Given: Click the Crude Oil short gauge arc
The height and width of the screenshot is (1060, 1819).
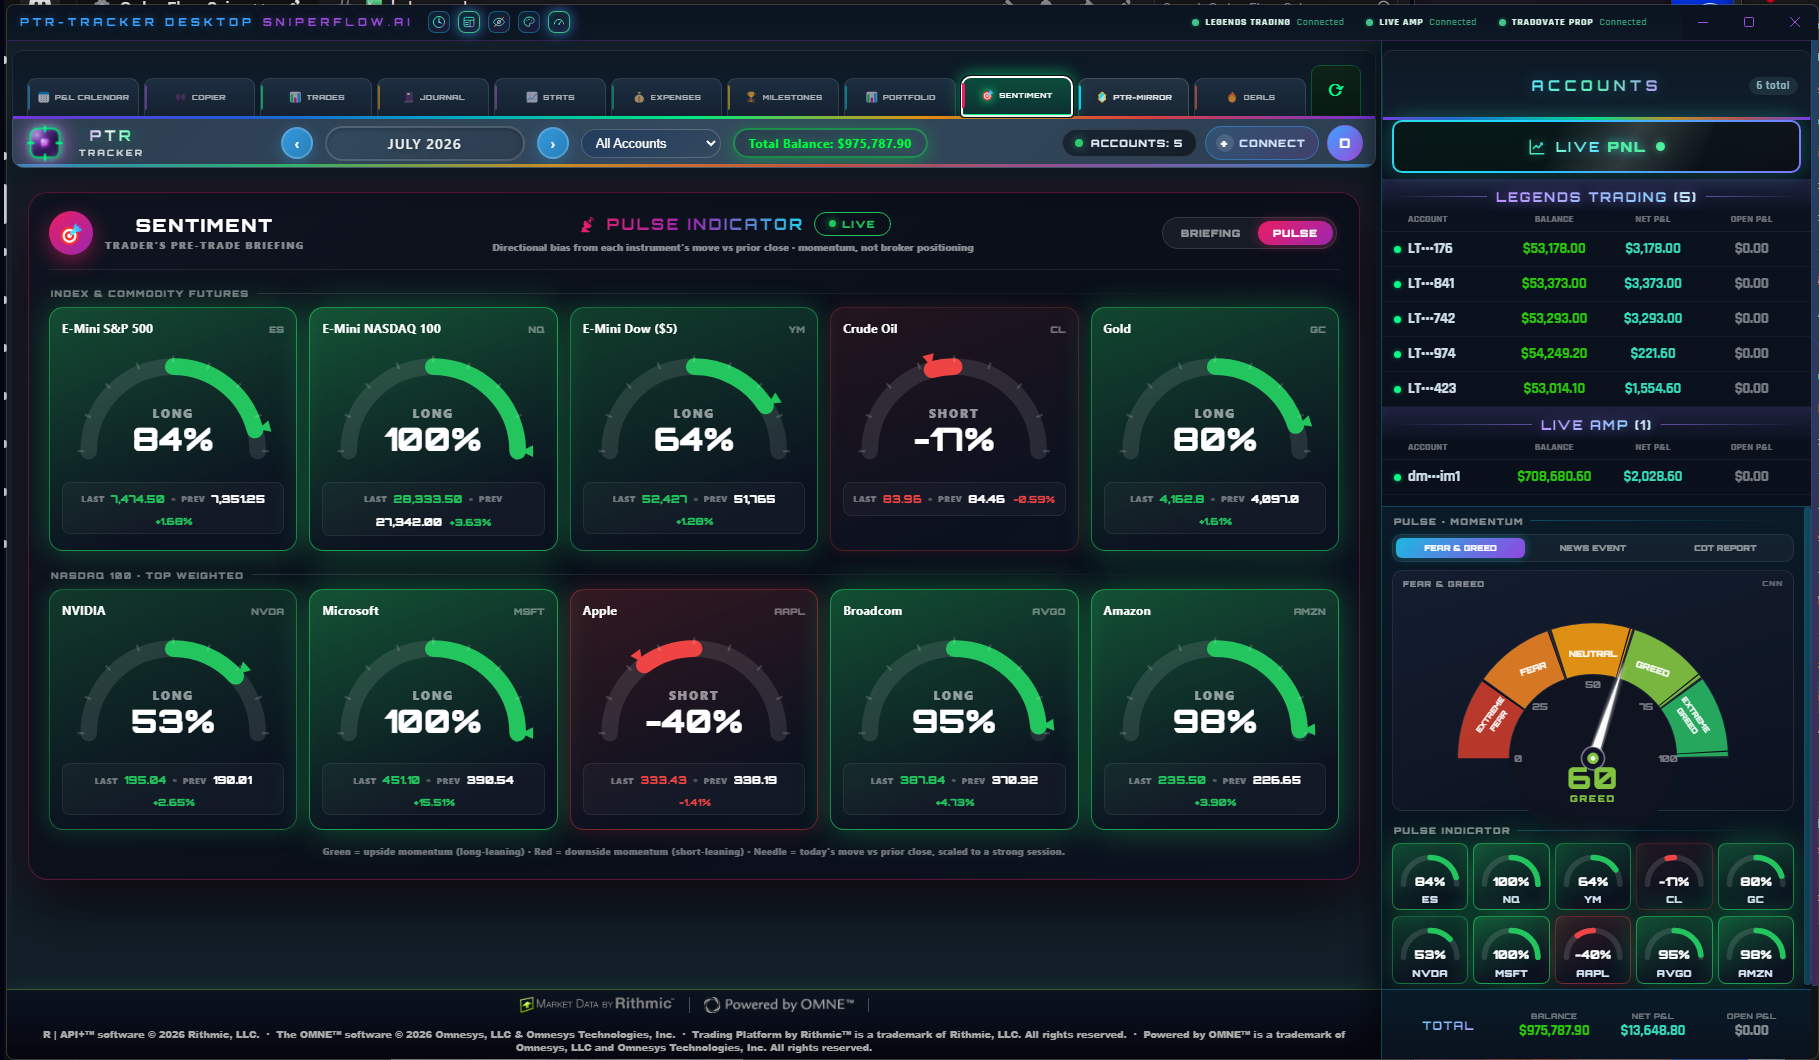Looking at the screenshot, I should click(x=954, y=410).
